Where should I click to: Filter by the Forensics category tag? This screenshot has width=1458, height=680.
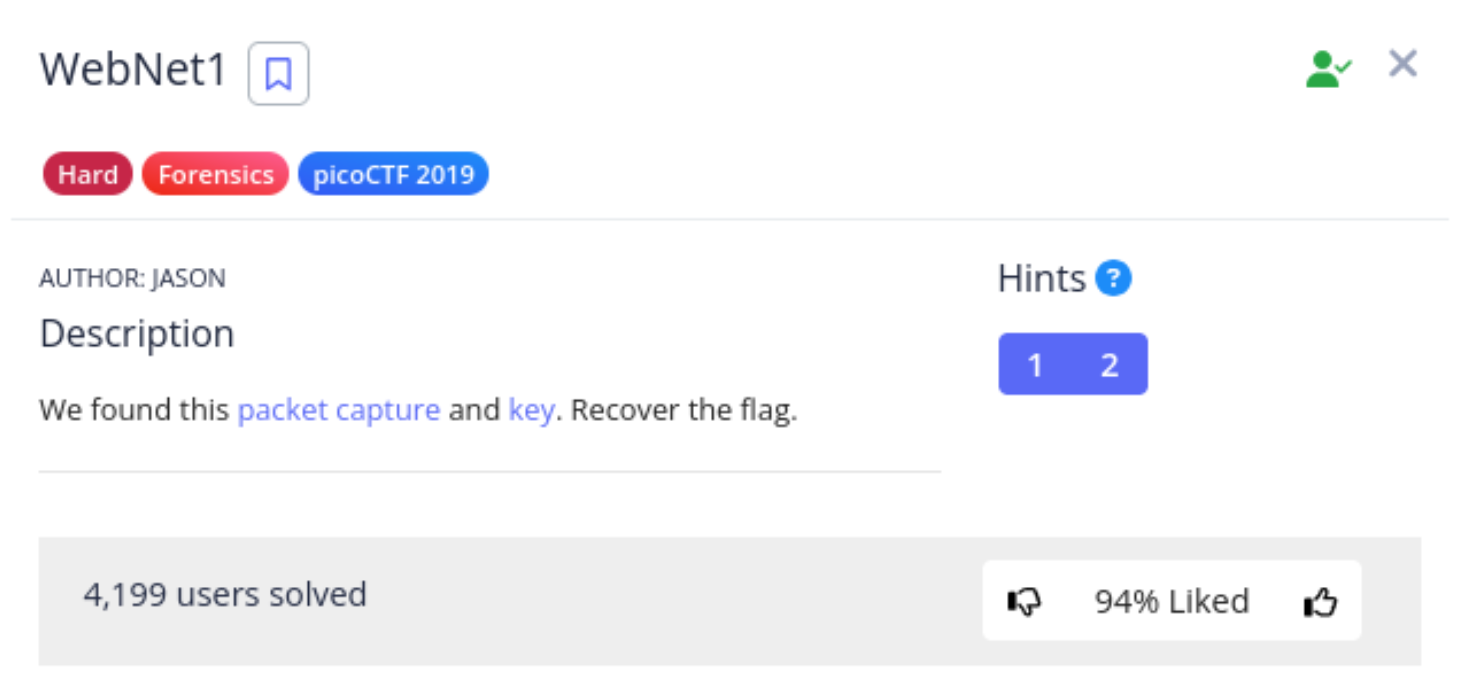[x=216, y=174]
